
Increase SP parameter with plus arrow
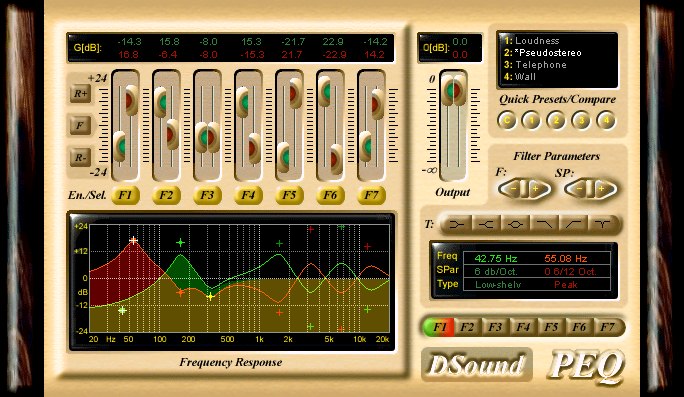(x=602, y=189)
